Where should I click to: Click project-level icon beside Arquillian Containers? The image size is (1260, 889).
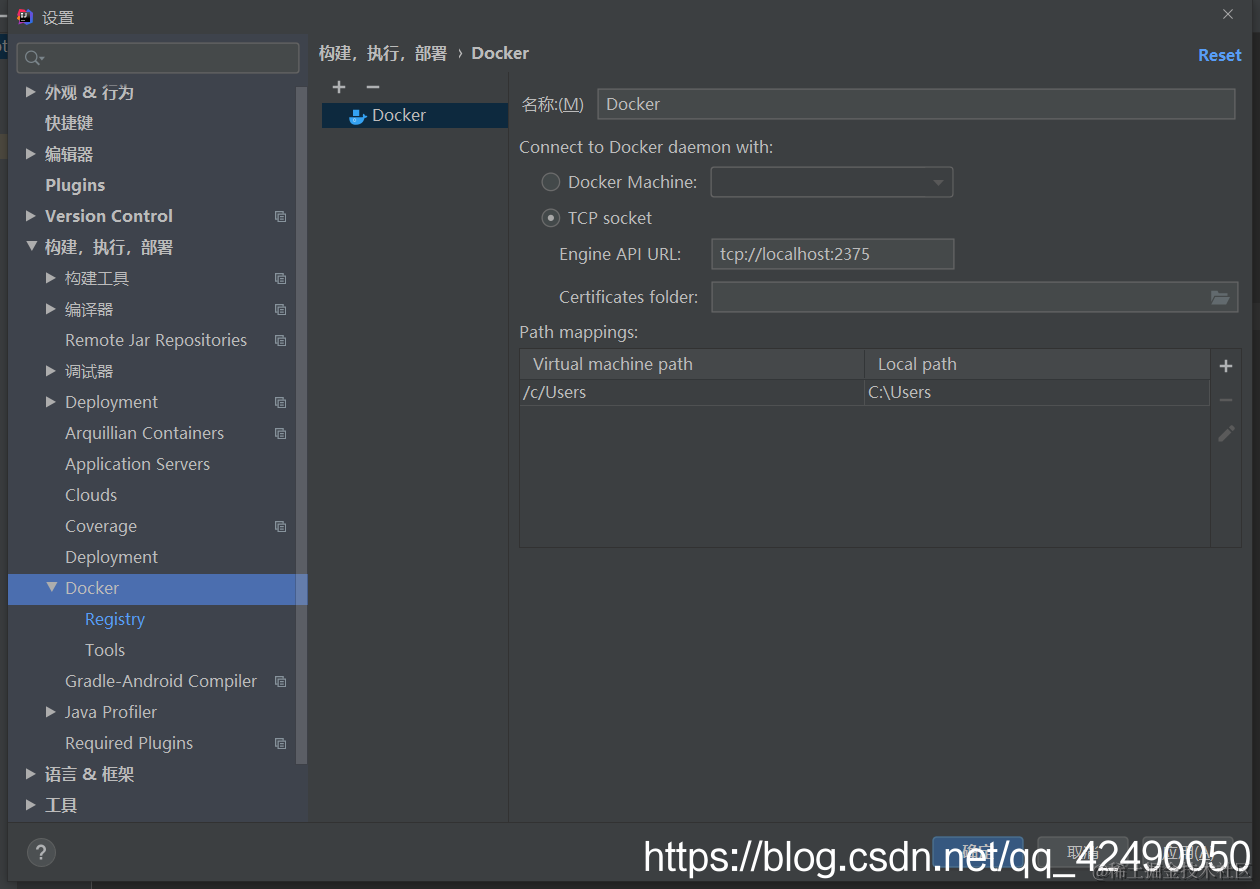280,433
